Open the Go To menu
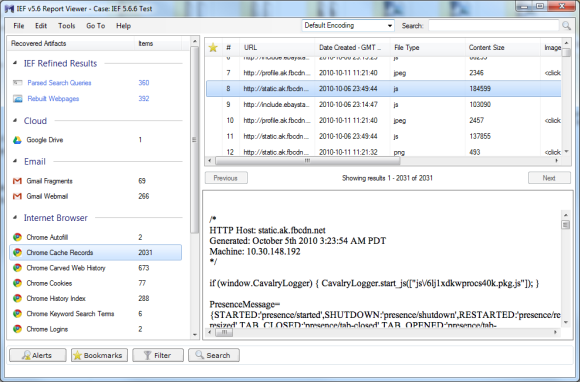Image resolution: width=580 pixels, height=382 pixels. point(95,26)
